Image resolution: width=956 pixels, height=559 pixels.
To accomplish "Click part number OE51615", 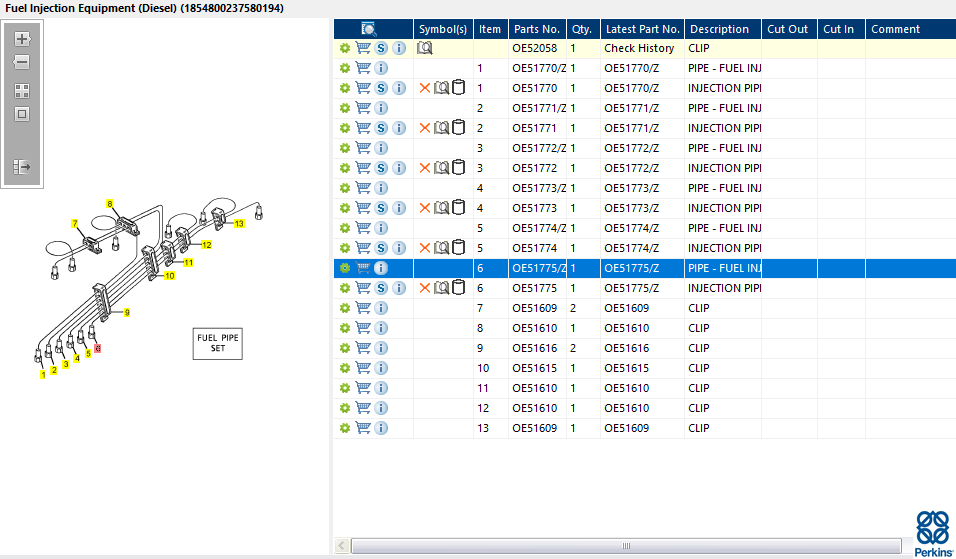I will (535, 368).
